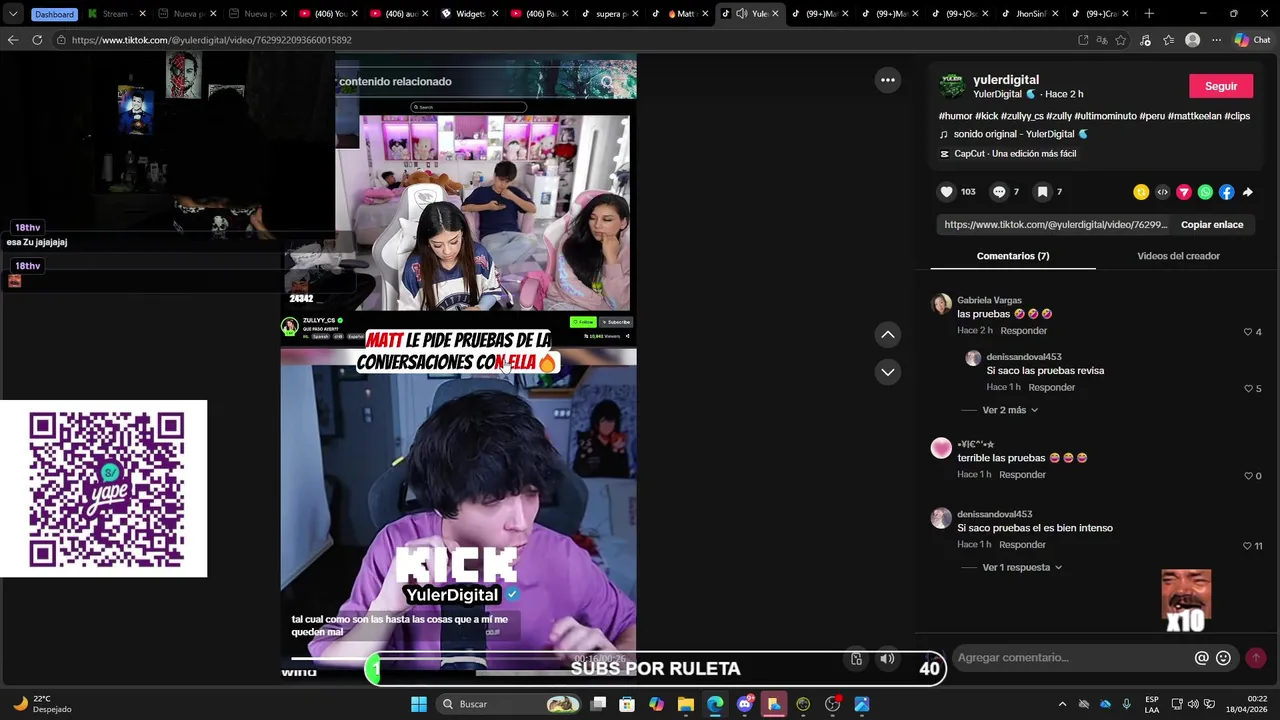Like comment 'Si saco pruebas el es bien intenso'
The width and height of the screenshot is (1280, 720).
tap(1248, 546)
